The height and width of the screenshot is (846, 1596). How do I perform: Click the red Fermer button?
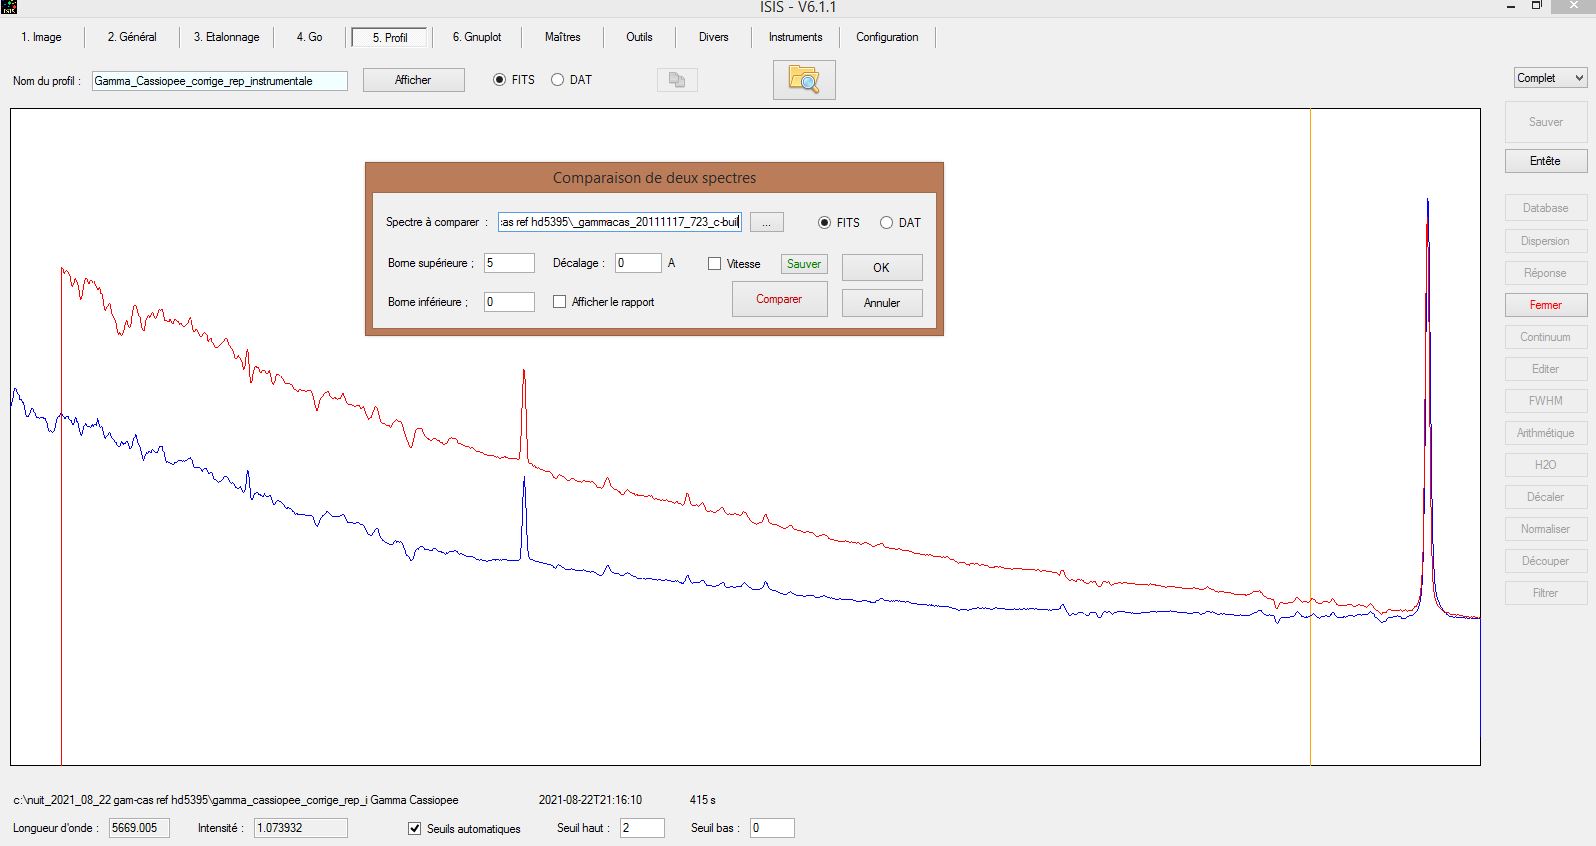[1545, 305]
